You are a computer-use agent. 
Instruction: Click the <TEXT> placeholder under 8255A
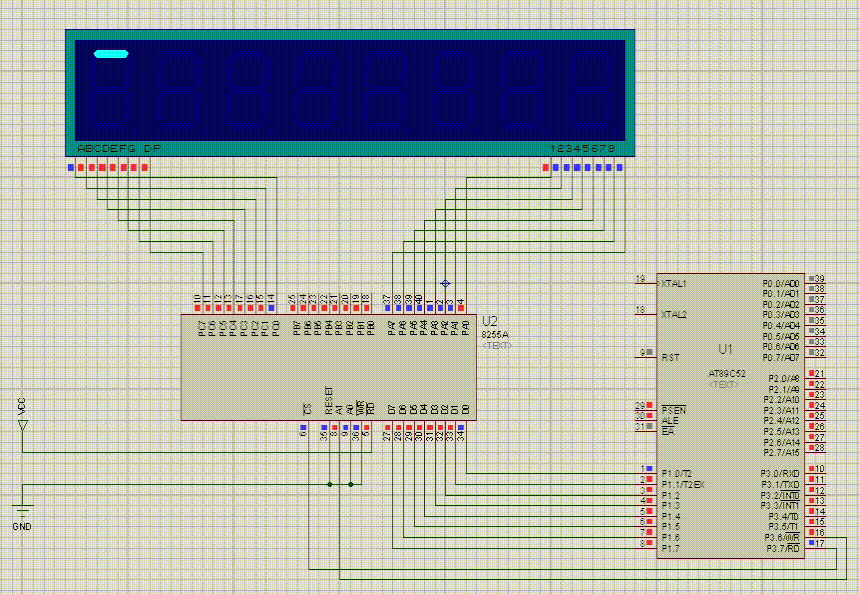497,346
